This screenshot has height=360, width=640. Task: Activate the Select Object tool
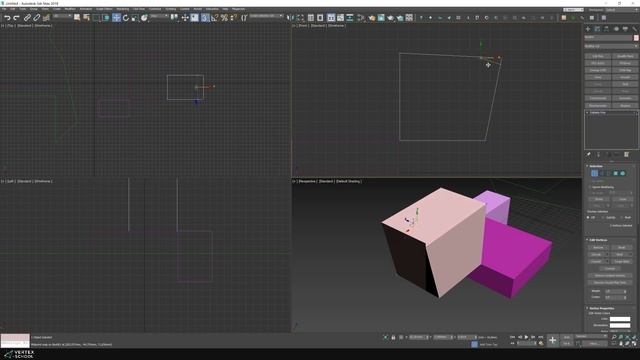pos(77,18)
